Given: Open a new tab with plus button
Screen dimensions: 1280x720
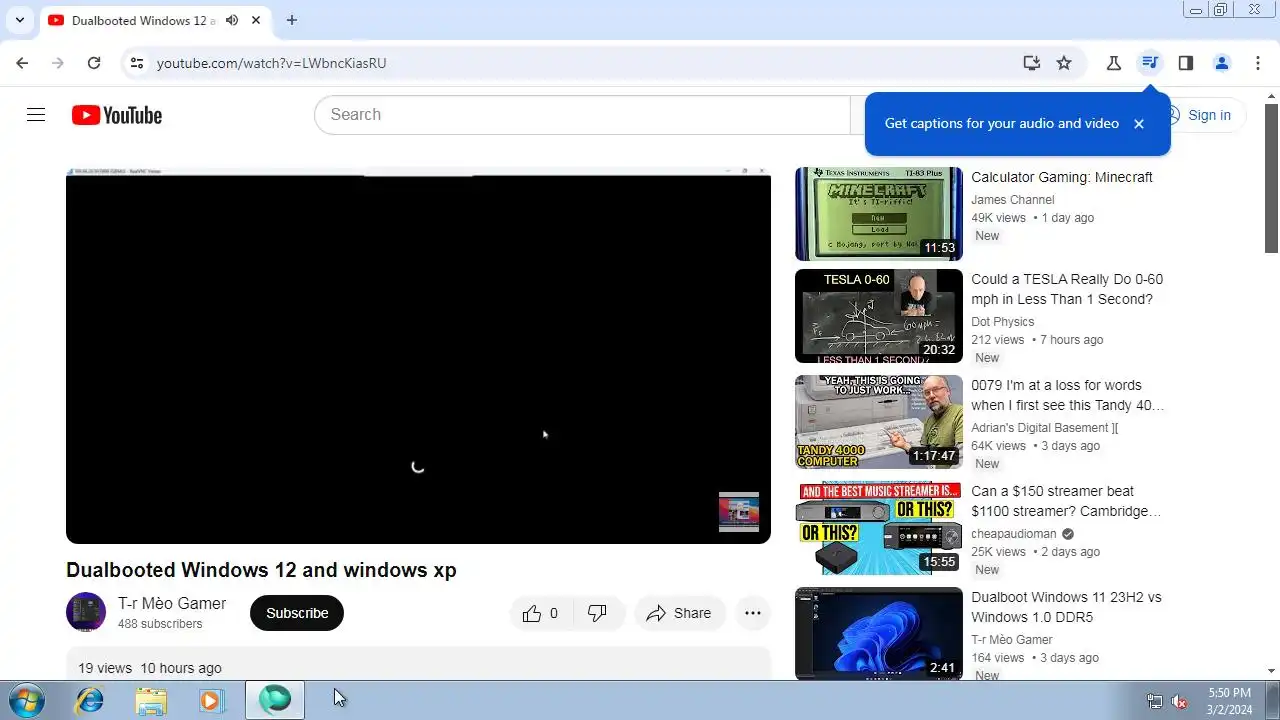Looking at the screenshot, I should [291, 20].
